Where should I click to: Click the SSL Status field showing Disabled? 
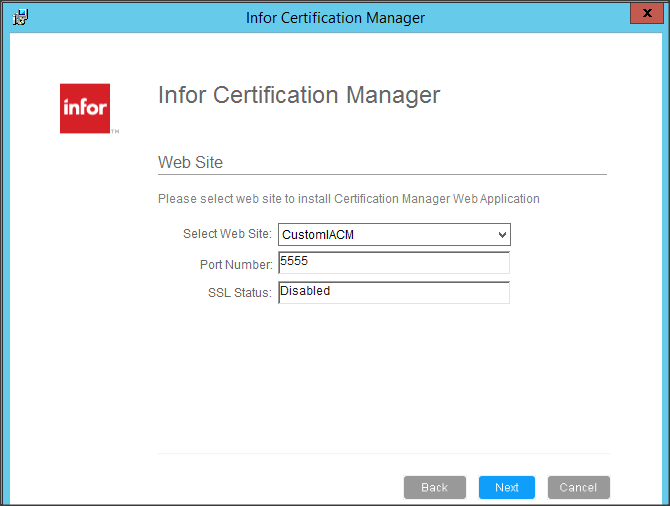pyautogui.click(x=394, y=292)
